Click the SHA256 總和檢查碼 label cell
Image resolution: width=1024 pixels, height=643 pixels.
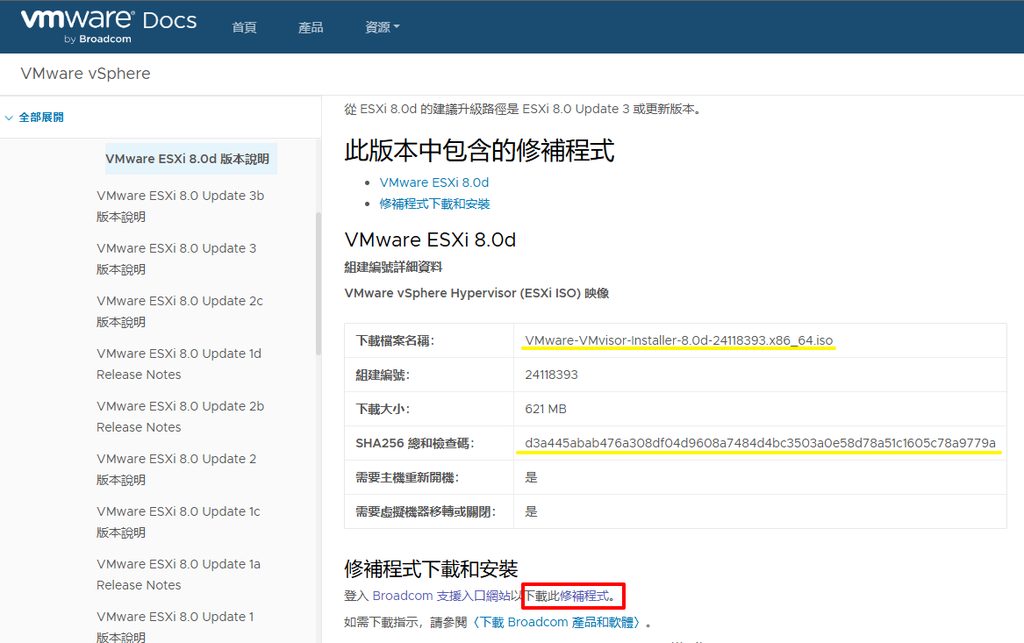tap(429, 443)
